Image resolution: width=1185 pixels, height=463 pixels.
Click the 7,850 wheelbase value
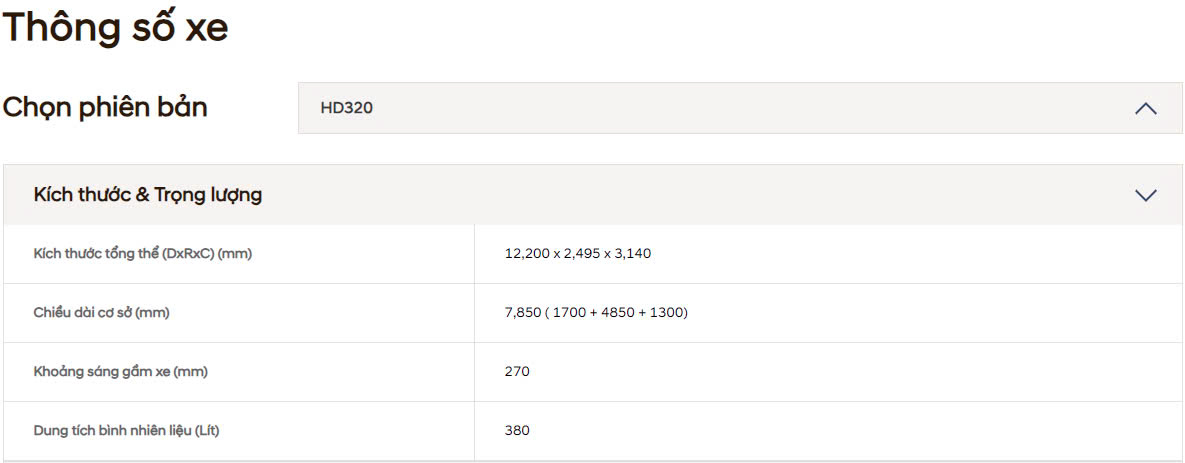pos(522,313)
